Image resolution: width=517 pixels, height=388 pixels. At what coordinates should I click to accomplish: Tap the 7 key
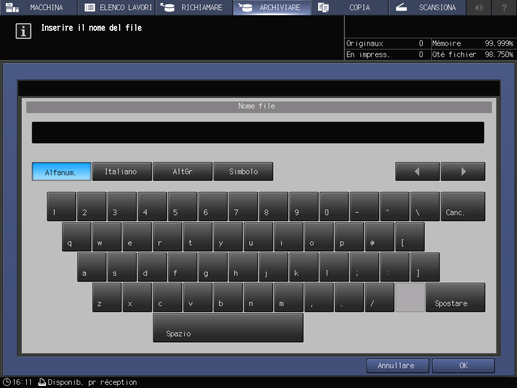click(x=243, y=206)
